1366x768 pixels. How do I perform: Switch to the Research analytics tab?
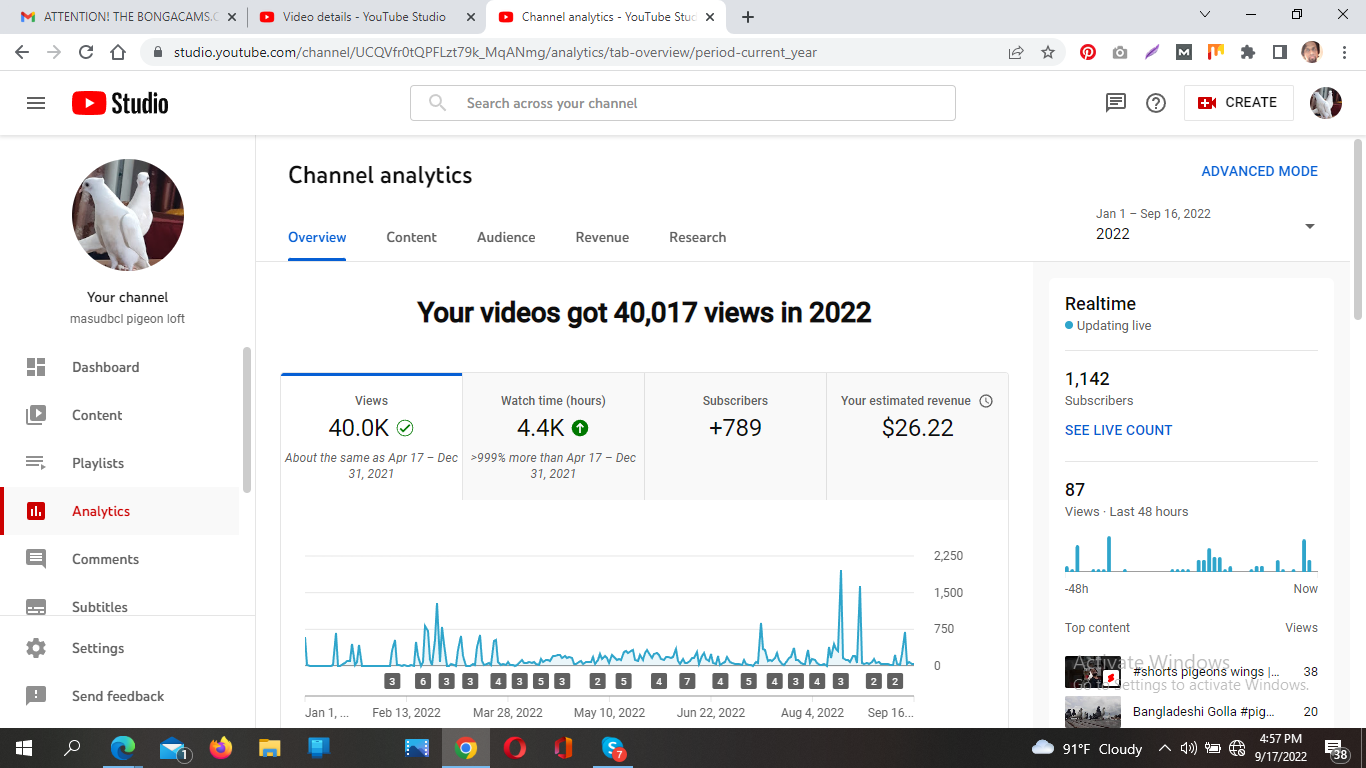(x=697, y=237)
